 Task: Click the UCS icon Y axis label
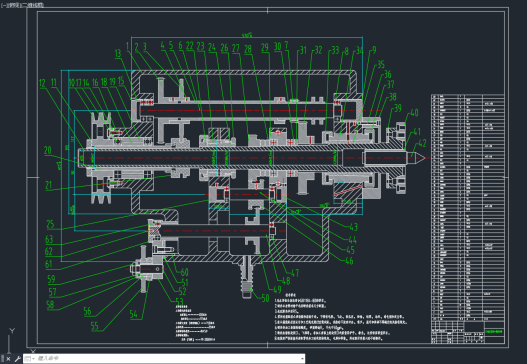(12, 331)
